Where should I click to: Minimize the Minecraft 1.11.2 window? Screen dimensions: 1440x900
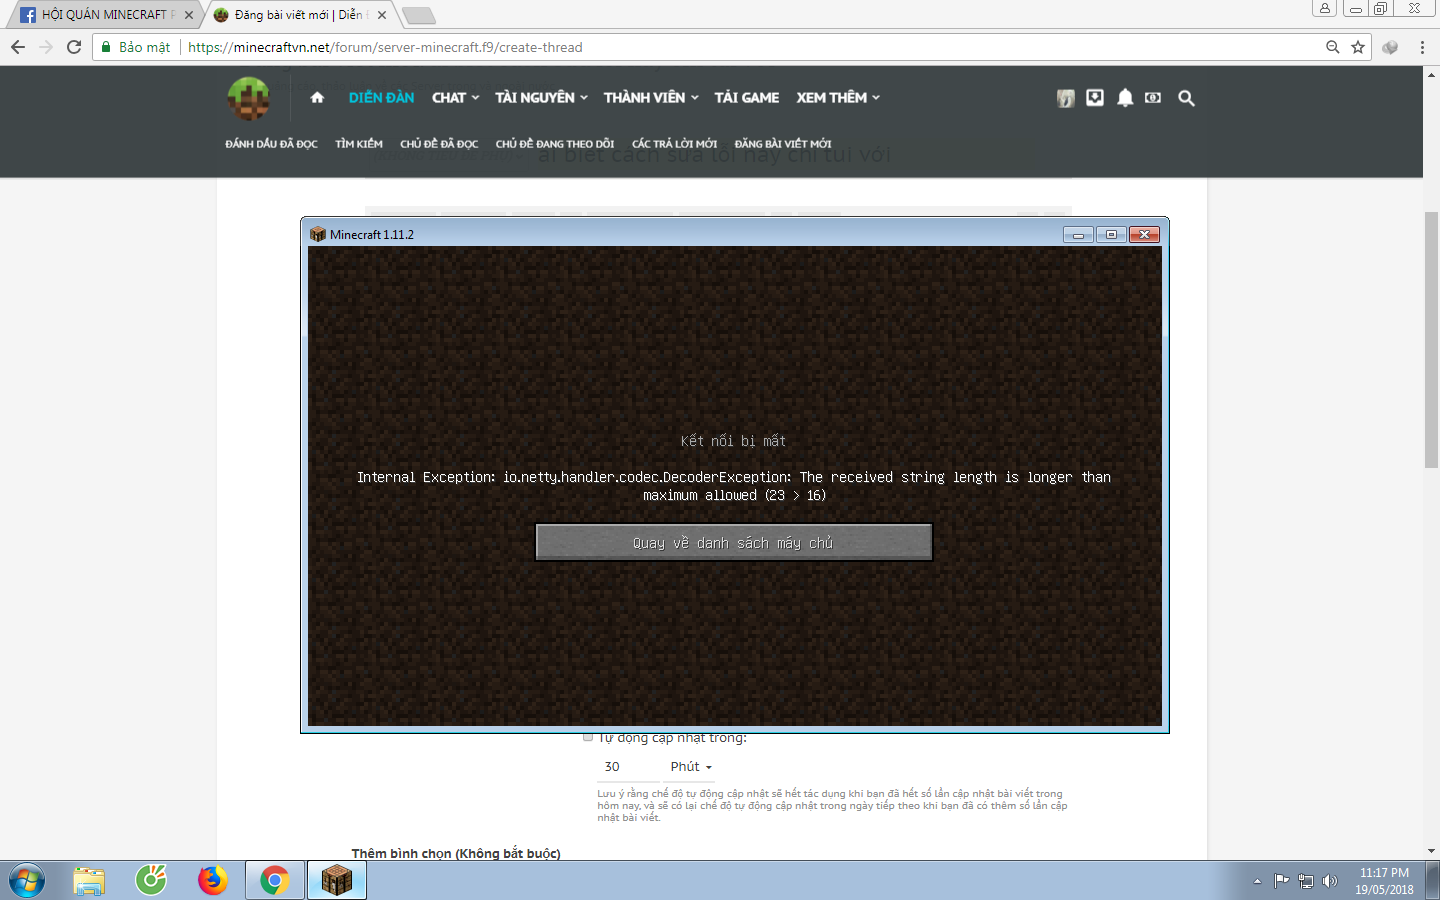click(1078, 234)
